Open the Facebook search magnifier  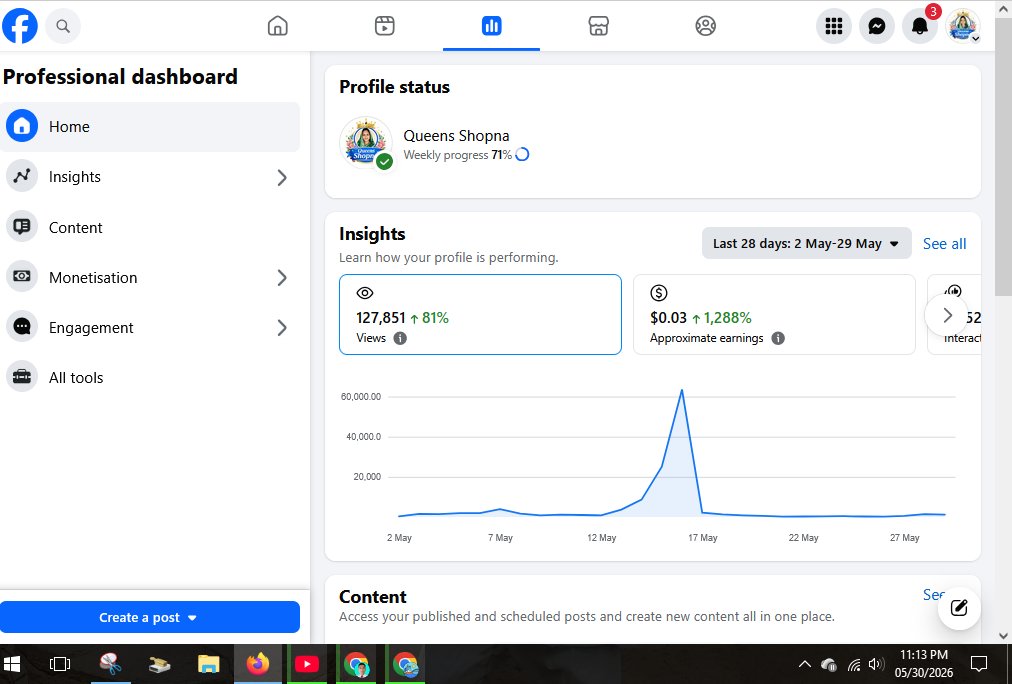(x=63, y=26)
